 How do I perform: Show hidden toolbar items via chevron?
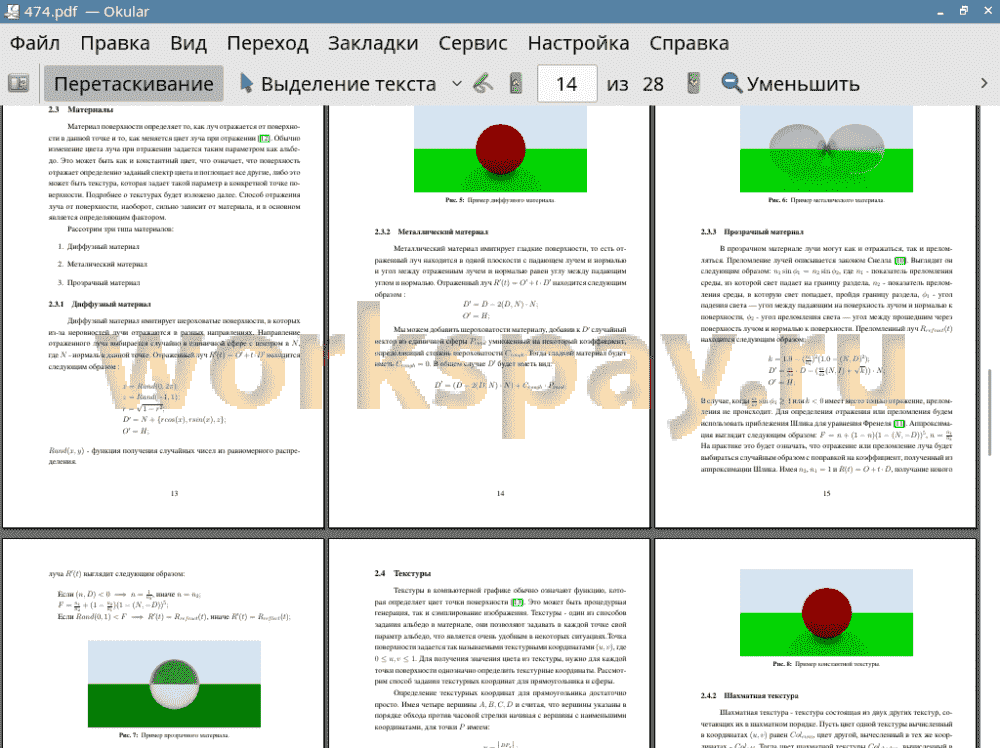point(983,84)
